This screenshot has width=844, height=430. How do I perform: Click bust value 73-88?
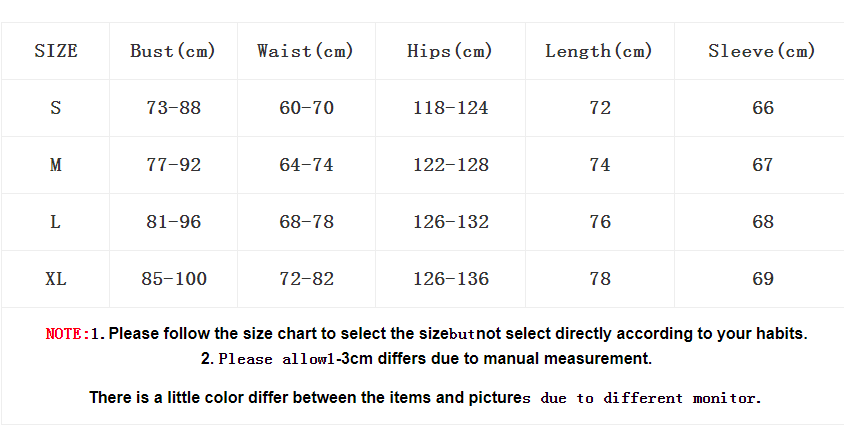coord(173,108)
